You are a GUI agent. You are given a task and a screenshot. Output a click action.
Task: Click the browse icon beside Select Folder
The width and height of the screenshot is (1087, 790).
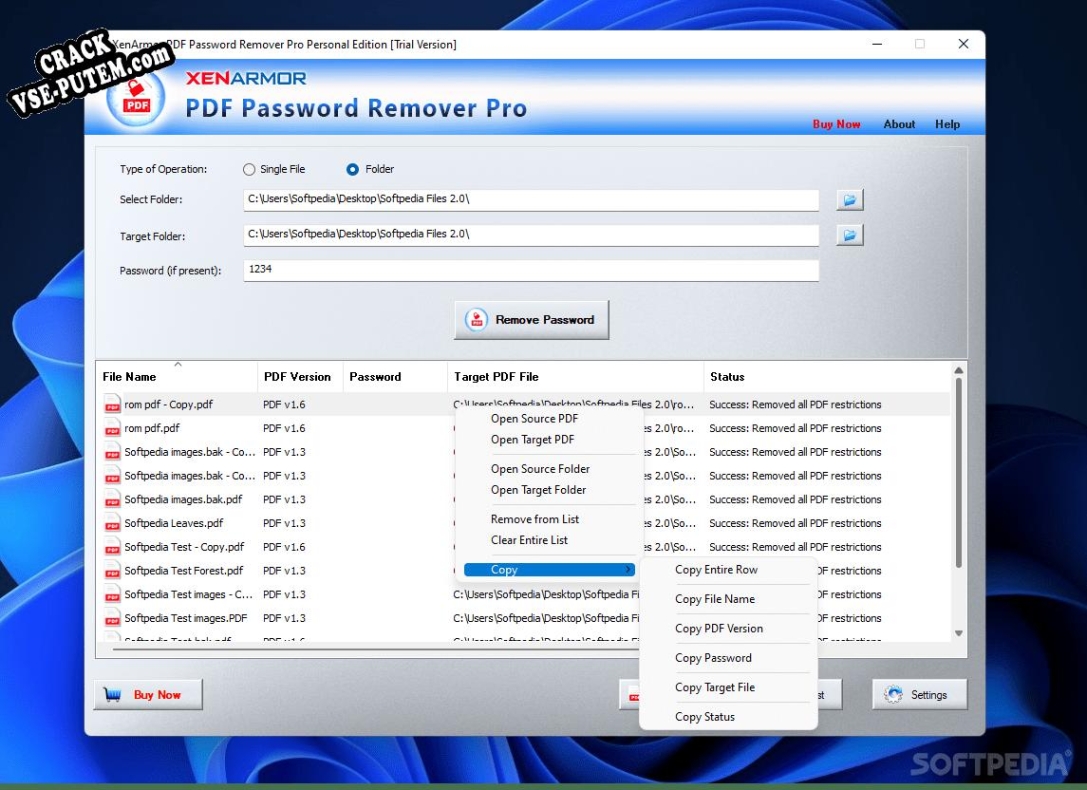(x=849, y=200)
